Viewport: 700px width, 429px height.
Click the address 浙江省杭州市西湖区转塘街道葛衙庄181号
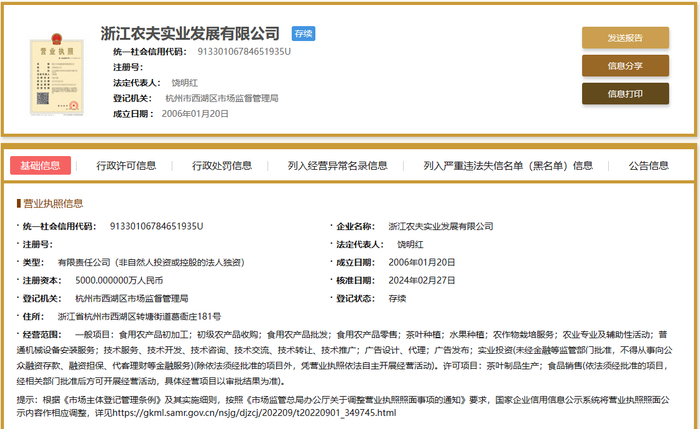139,317
